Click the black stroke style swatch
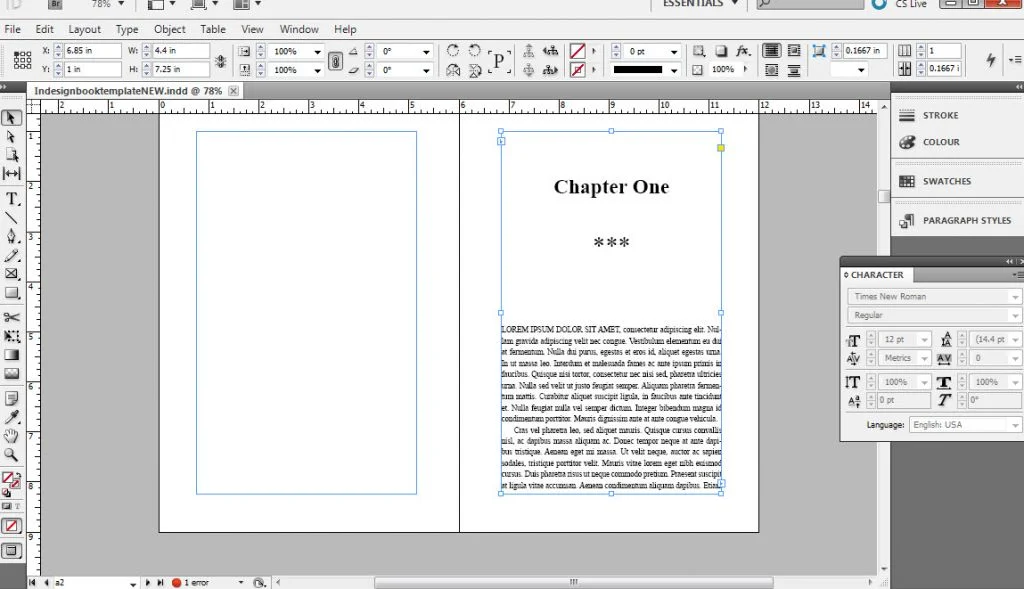Image resolution: width=1024 pixels, height=589 pixels. coord(640,69)
